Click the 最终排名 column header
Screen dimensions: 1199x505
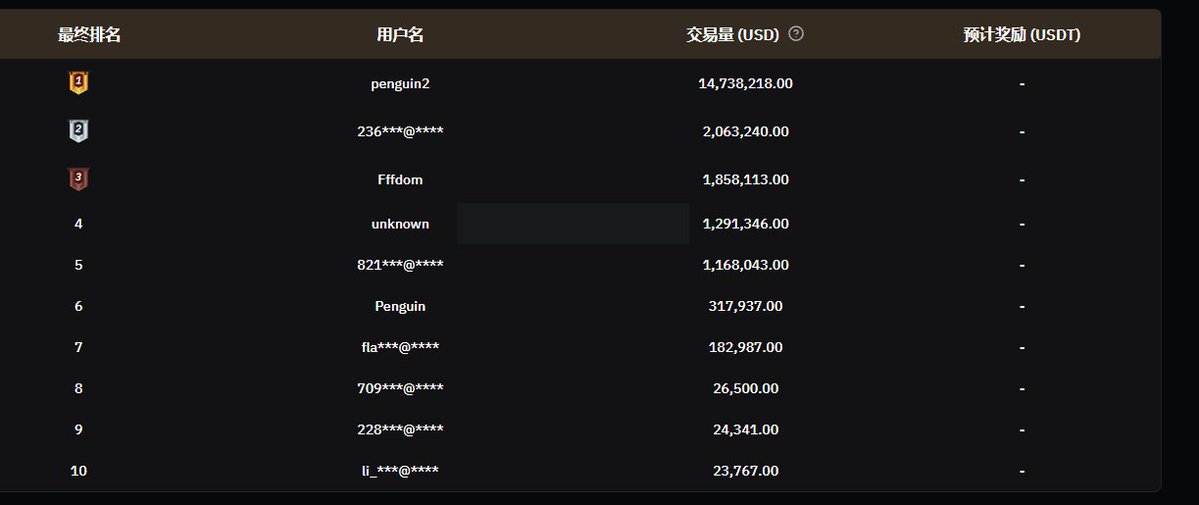pyautogui.click(x=89, y=34)
